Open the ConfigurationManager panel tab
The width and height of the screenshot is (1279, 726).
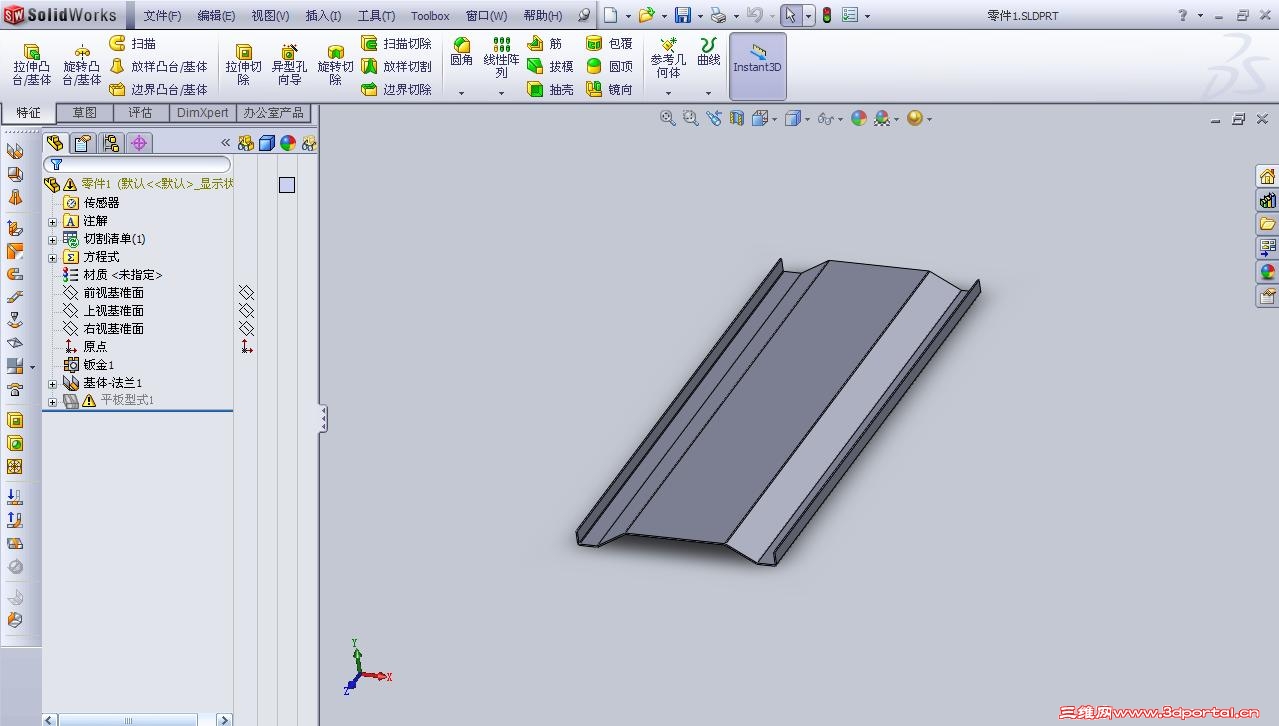(x=111, y=143)
